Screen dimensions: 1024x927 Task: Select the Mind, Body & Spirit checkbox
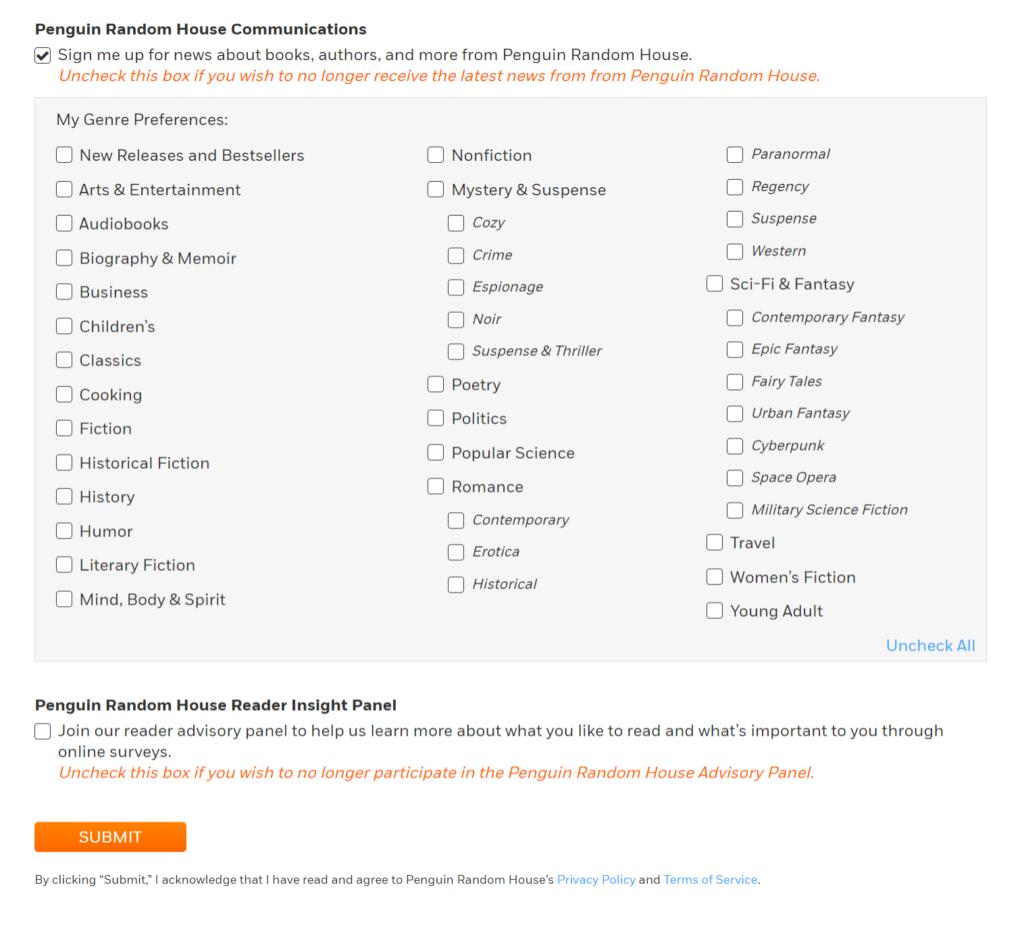(x=64, y=599)
